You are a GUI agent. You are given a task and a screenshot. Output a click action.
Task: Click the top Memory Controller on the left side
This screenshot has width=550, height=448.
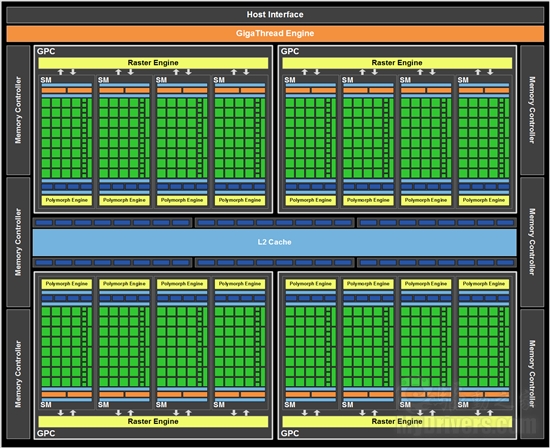18,110
